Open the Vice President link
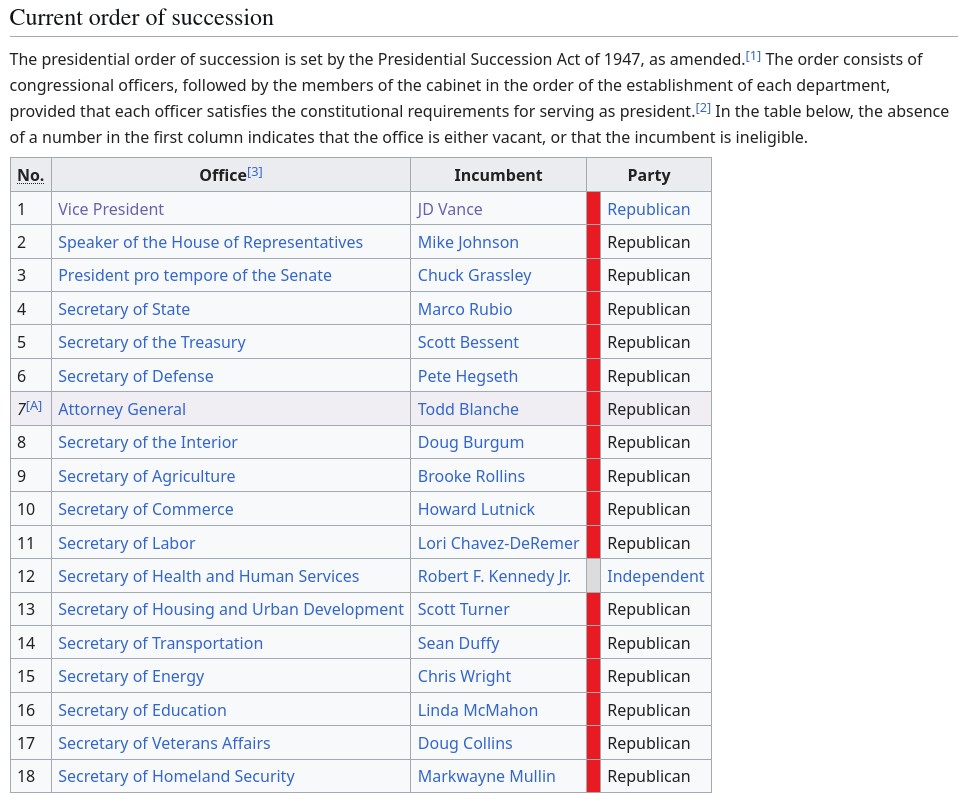 [x=111, y=209]
